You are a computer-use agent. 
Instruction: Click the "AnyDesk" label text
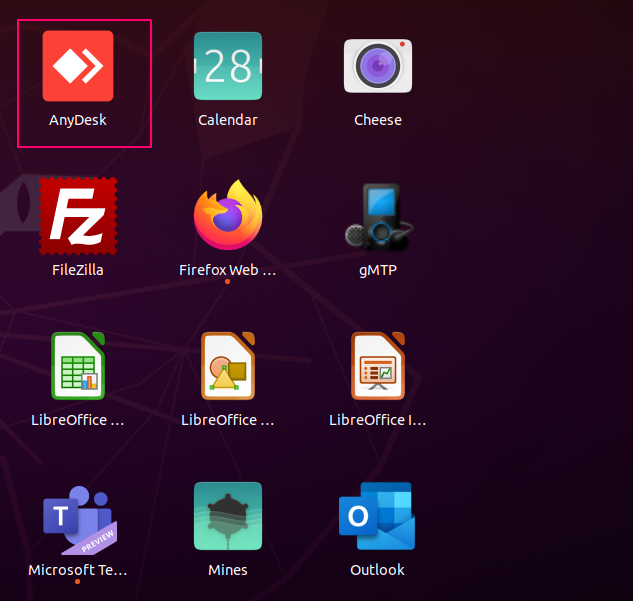click(78, 120)
